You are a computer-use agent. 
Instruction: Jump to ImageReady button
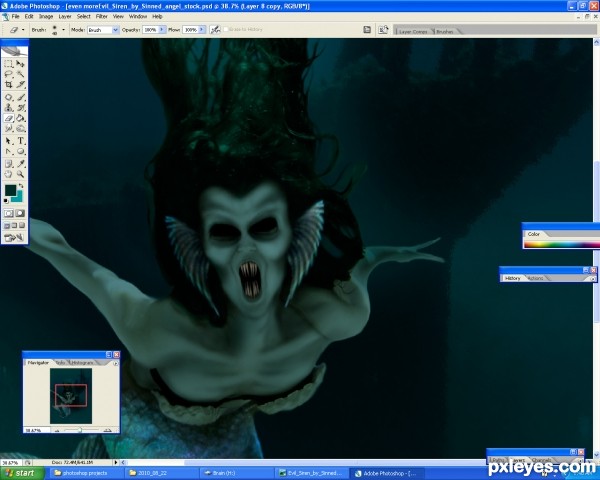tap(14, 238)
